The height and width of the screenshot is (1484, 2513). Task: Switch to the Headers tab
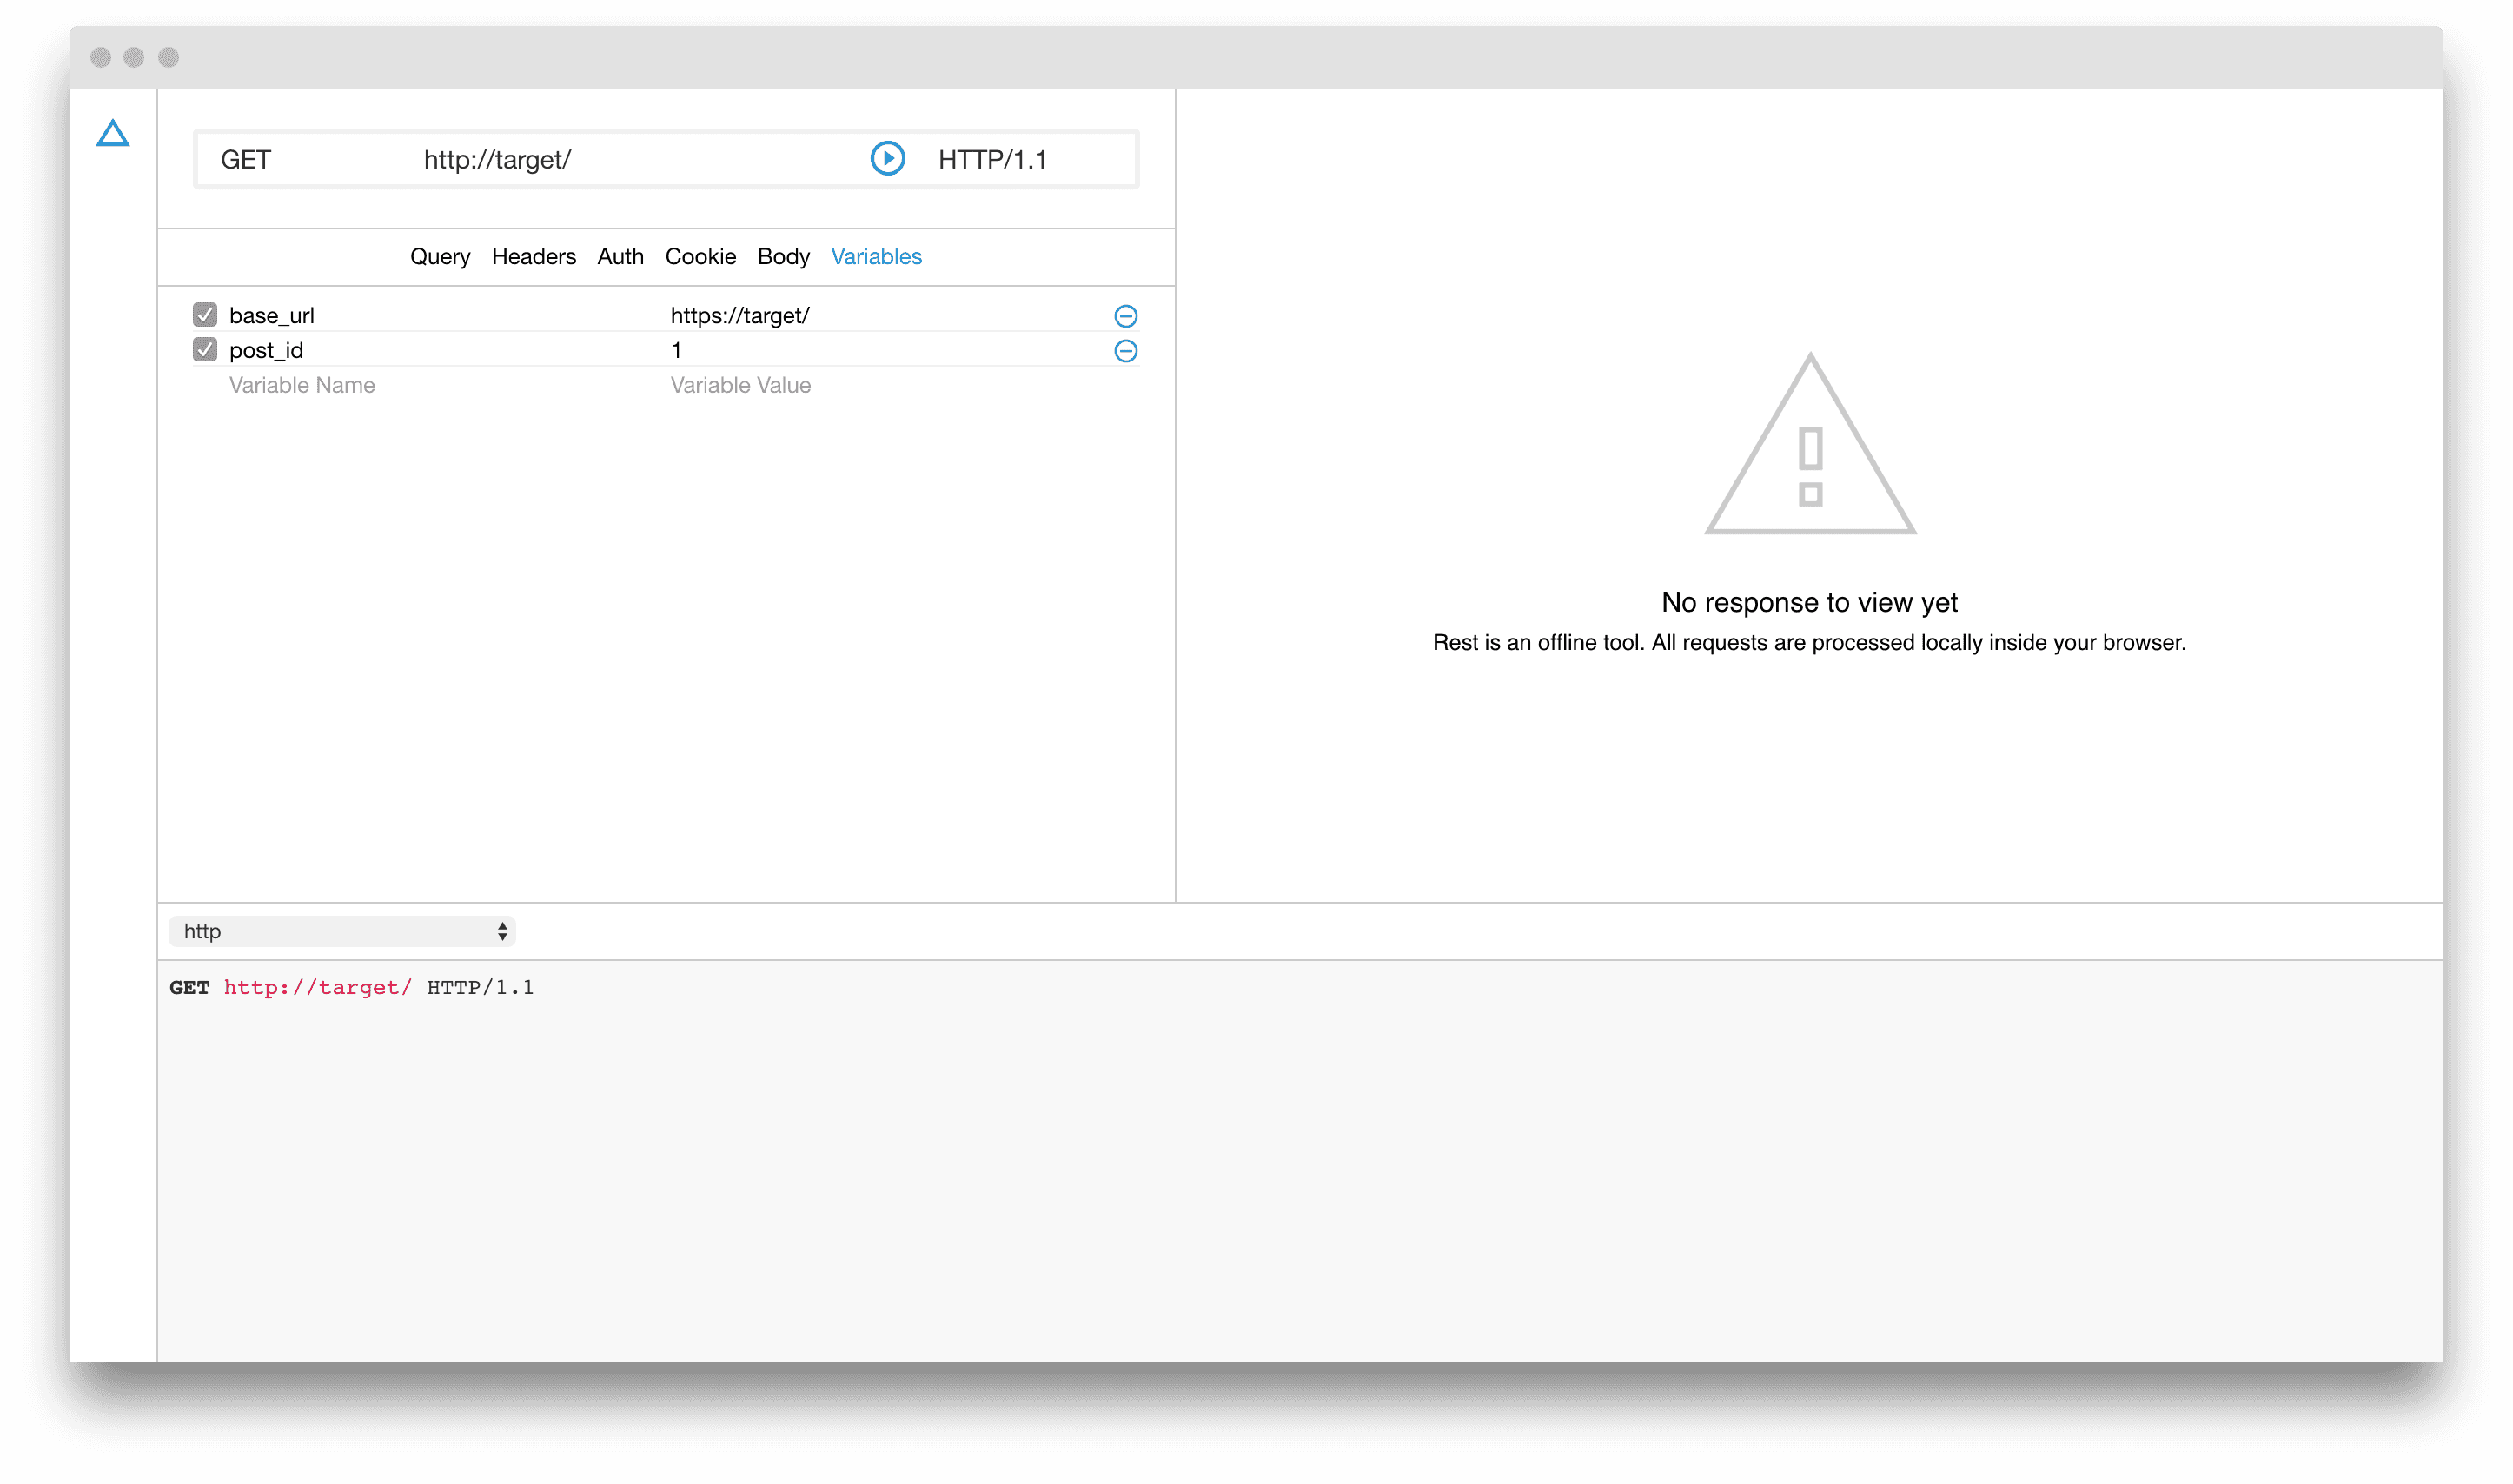click(x=534, y=257)
